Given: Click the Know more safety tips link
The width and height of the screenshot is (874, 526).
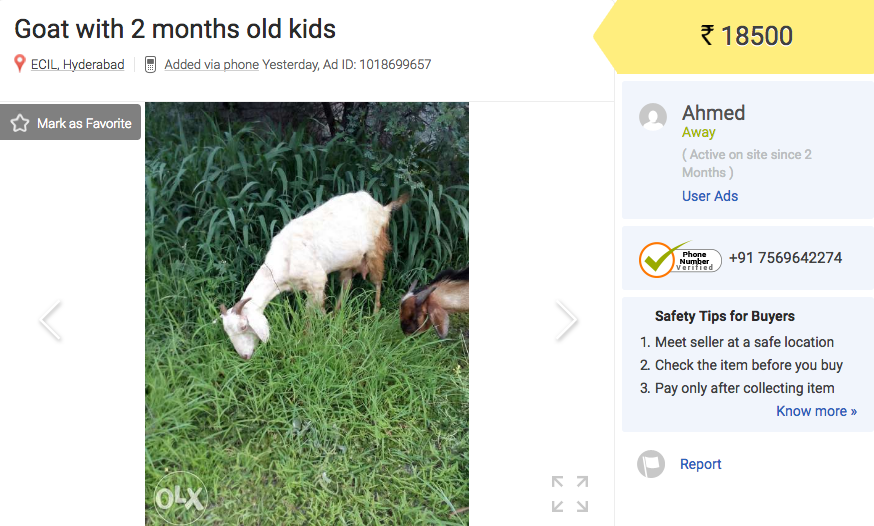Looking at the screenshot, I should tap(817, 411).
